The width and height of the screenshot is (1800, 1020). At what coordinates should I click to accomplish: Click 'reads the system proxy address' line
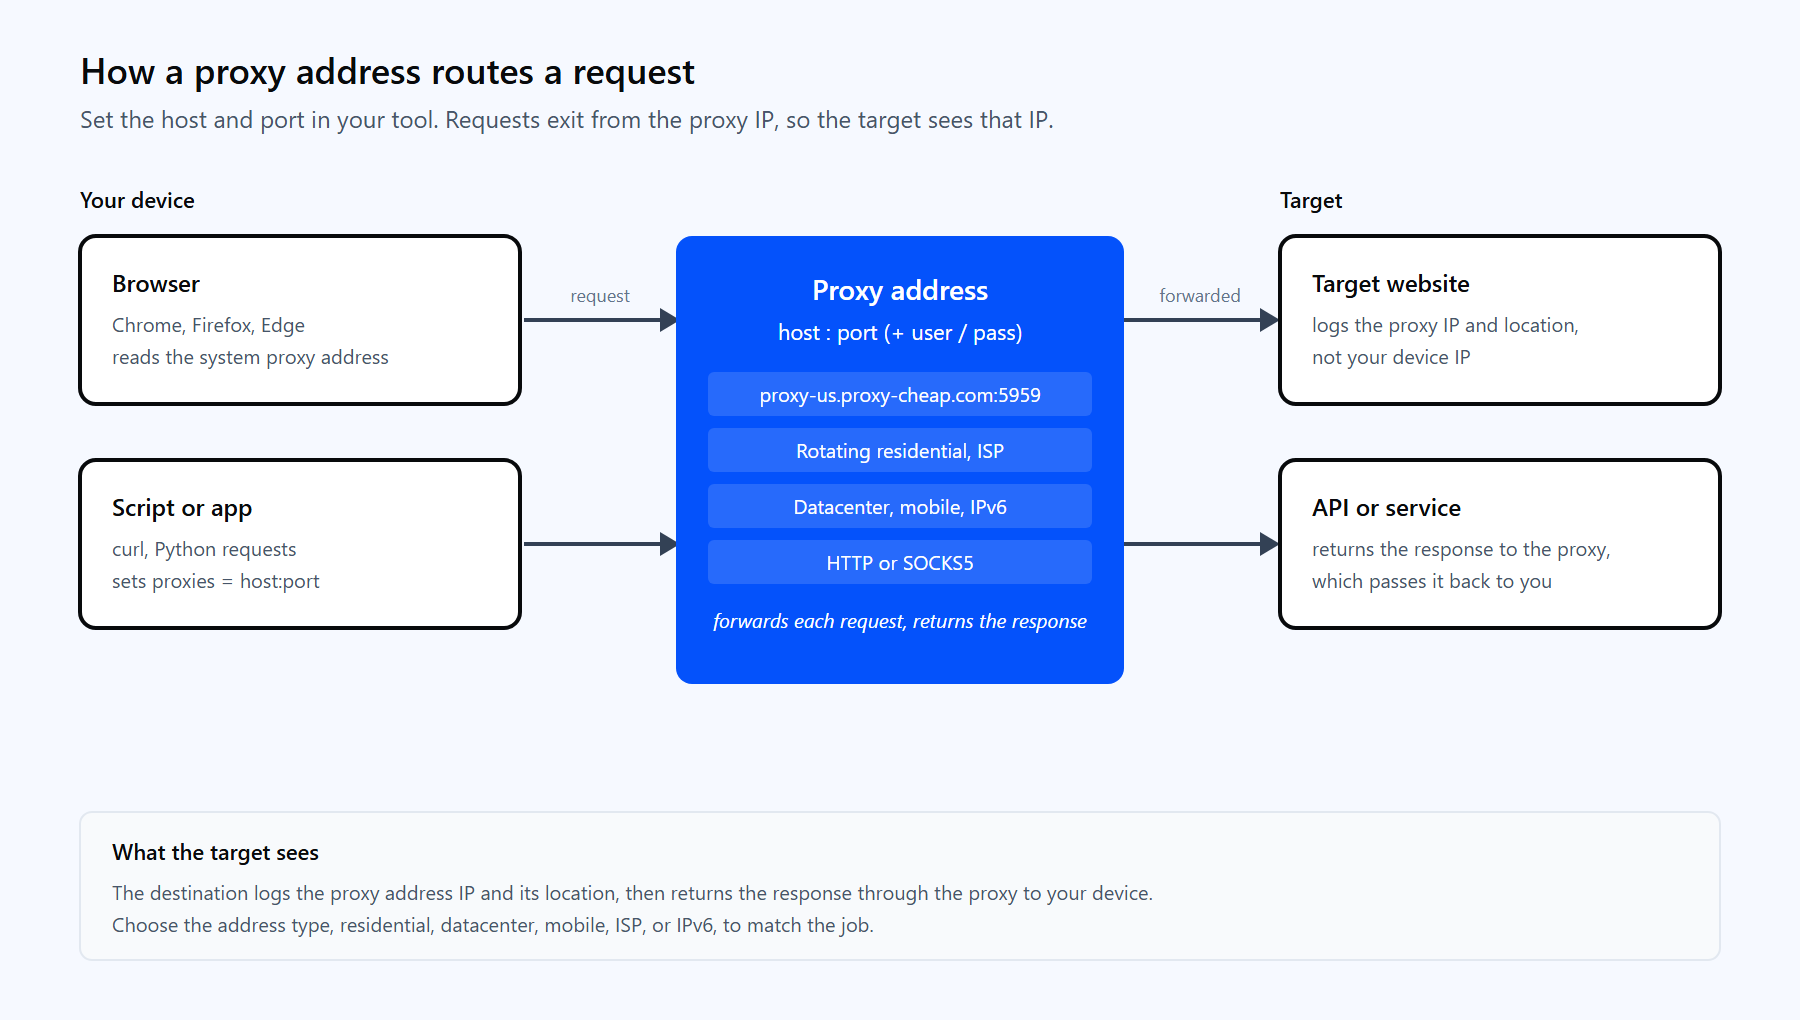(x=250, y=357)
